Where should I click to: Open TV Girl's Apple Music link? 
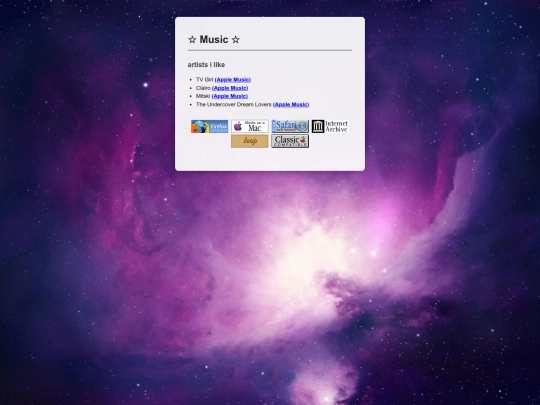coord(233,80)
